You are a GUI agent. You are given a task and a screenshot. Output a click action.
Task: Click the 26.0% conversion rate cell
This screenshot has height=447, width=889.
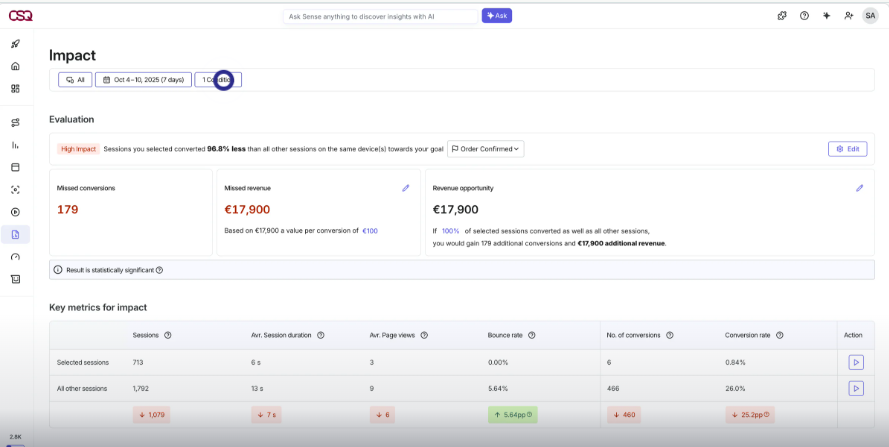[x=733, y=389]
